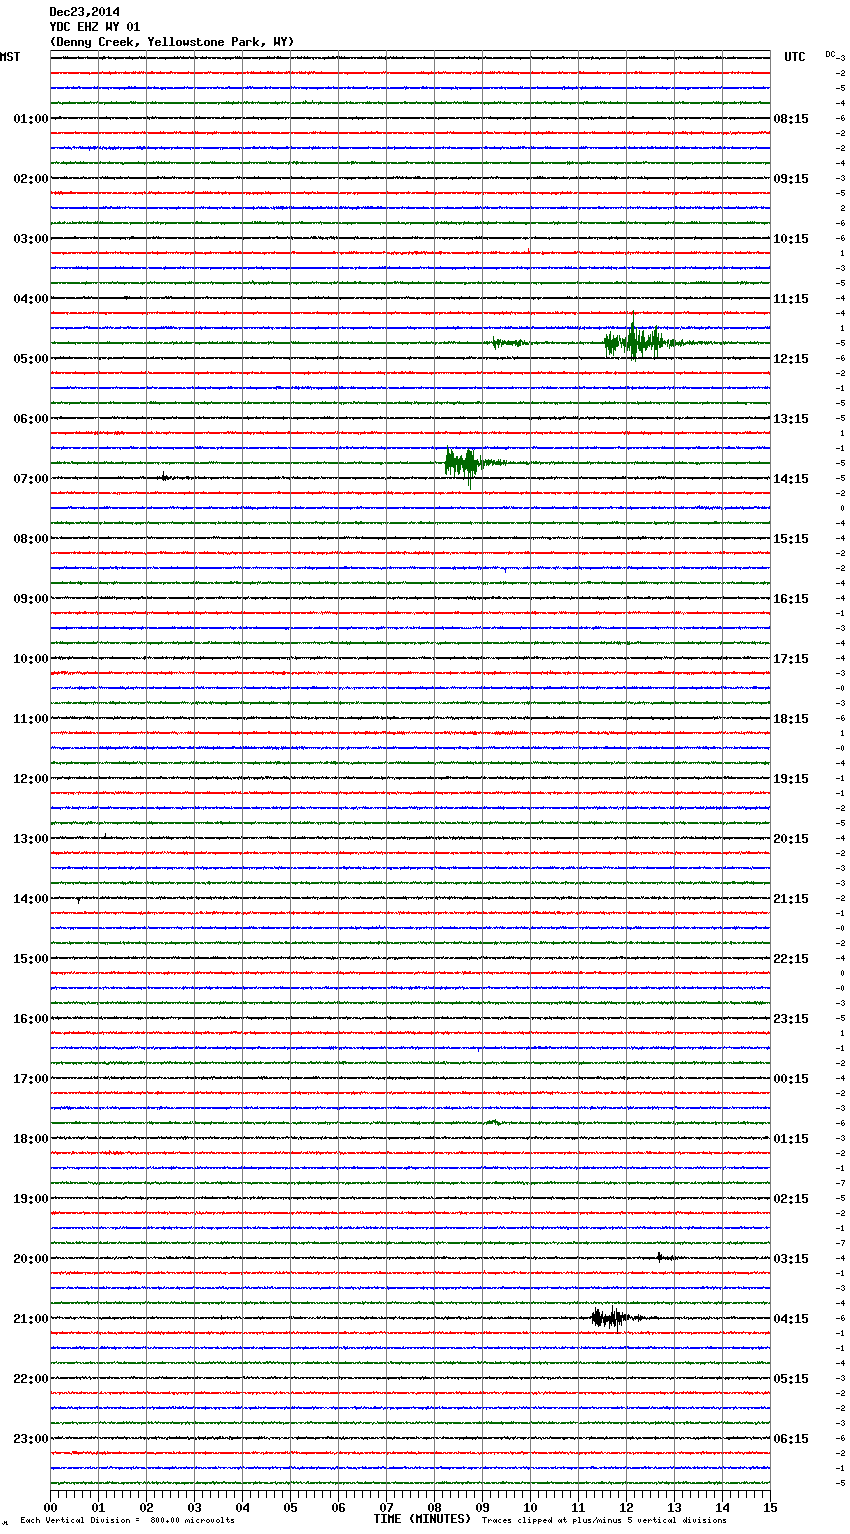Click the date header 'Dec23,2014'
This screenshot has width=850, height=1534.
(x=84, y=12)
